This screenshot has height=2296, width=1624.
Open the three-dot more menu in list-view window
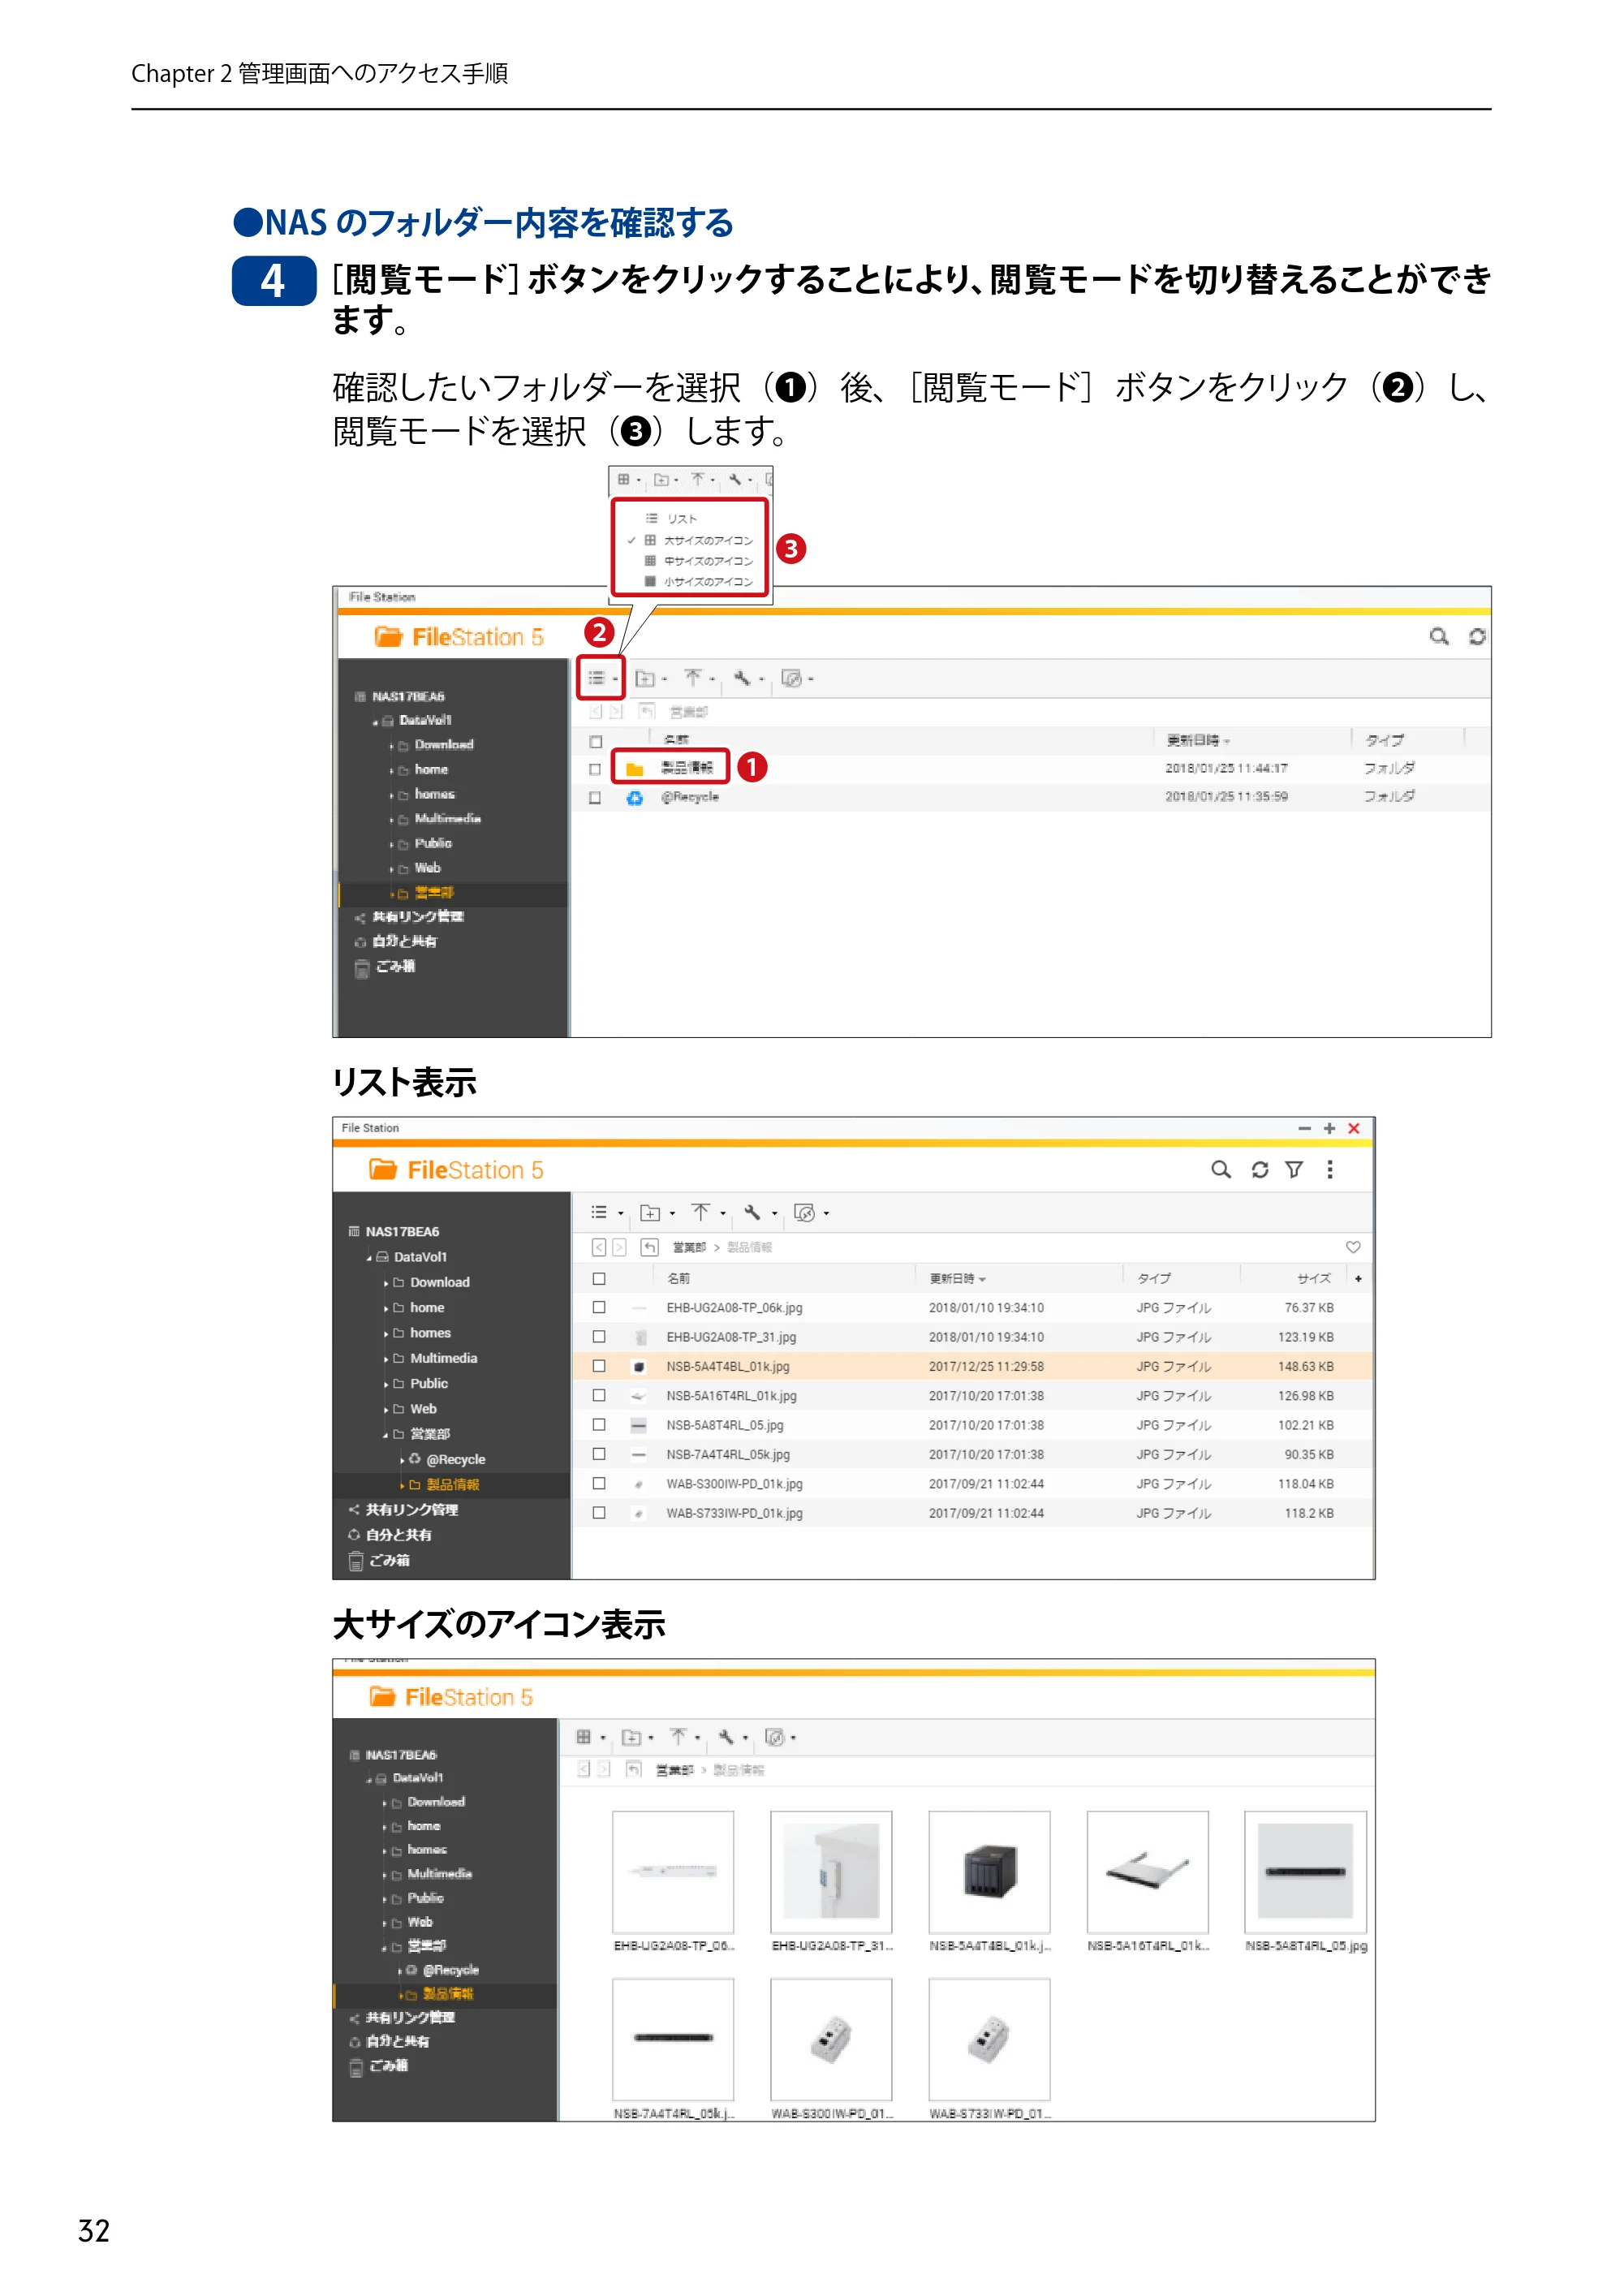(1329, 1169)
